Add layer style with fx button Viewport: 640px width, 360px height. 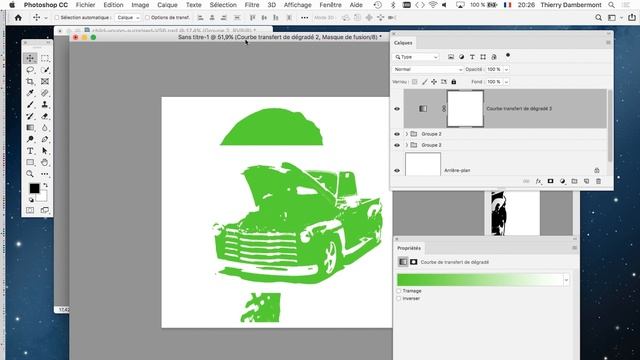pos(538,181)
